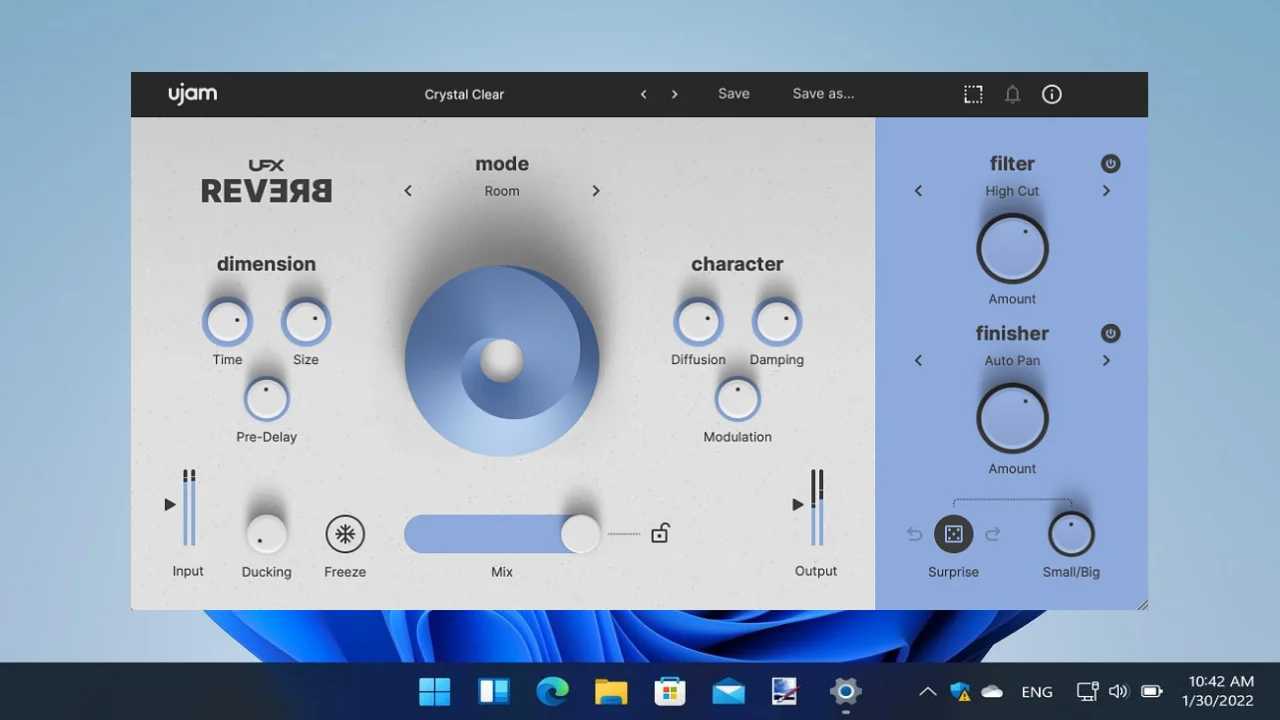Click the High Cut filter name
This screenshot has height=720, width=1280.
[x=1012, y=191]
